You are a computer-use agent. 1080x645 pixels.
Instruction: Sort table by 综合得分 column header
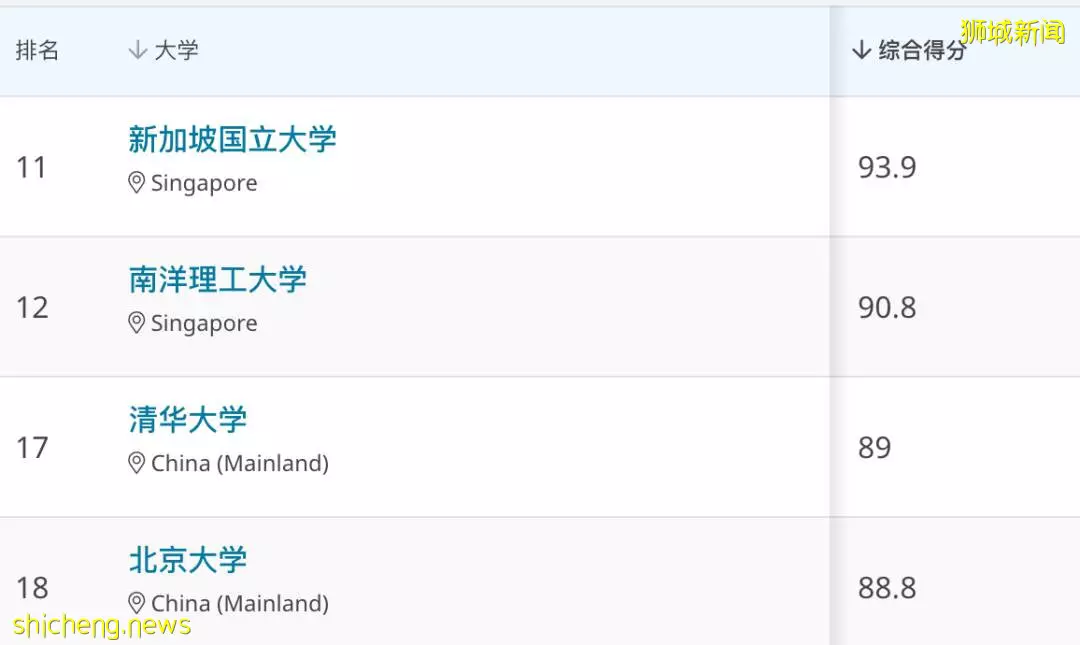point(922,50)
